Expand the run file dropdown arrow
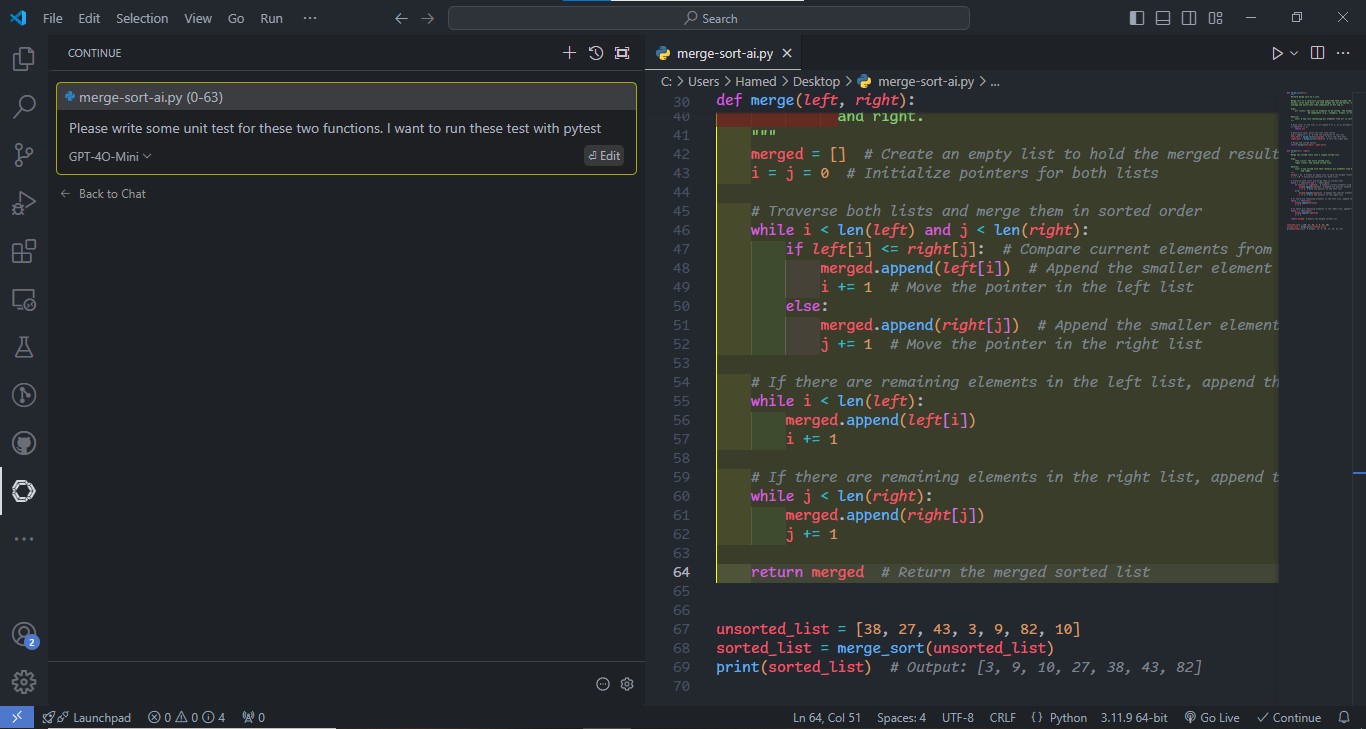Image resolution: width=1366 pixels, height=729 pixels. [x=1294, y=53]
